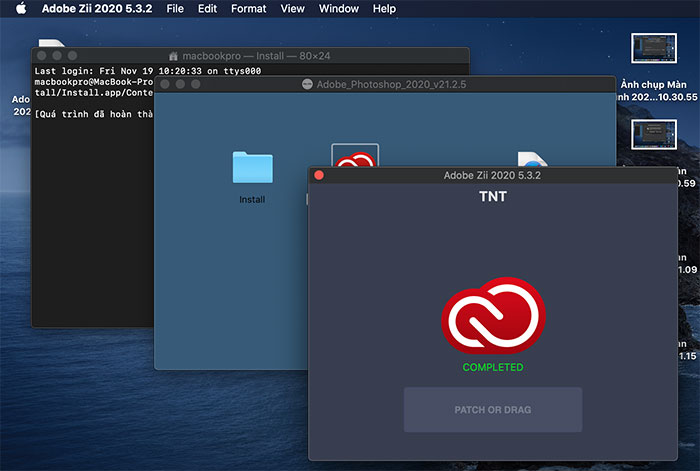Image resolution: width=700 pixels, height=471 pixels.
Task: Click the partially hidden file icon in Finder
Action: [x=530, y=159]
